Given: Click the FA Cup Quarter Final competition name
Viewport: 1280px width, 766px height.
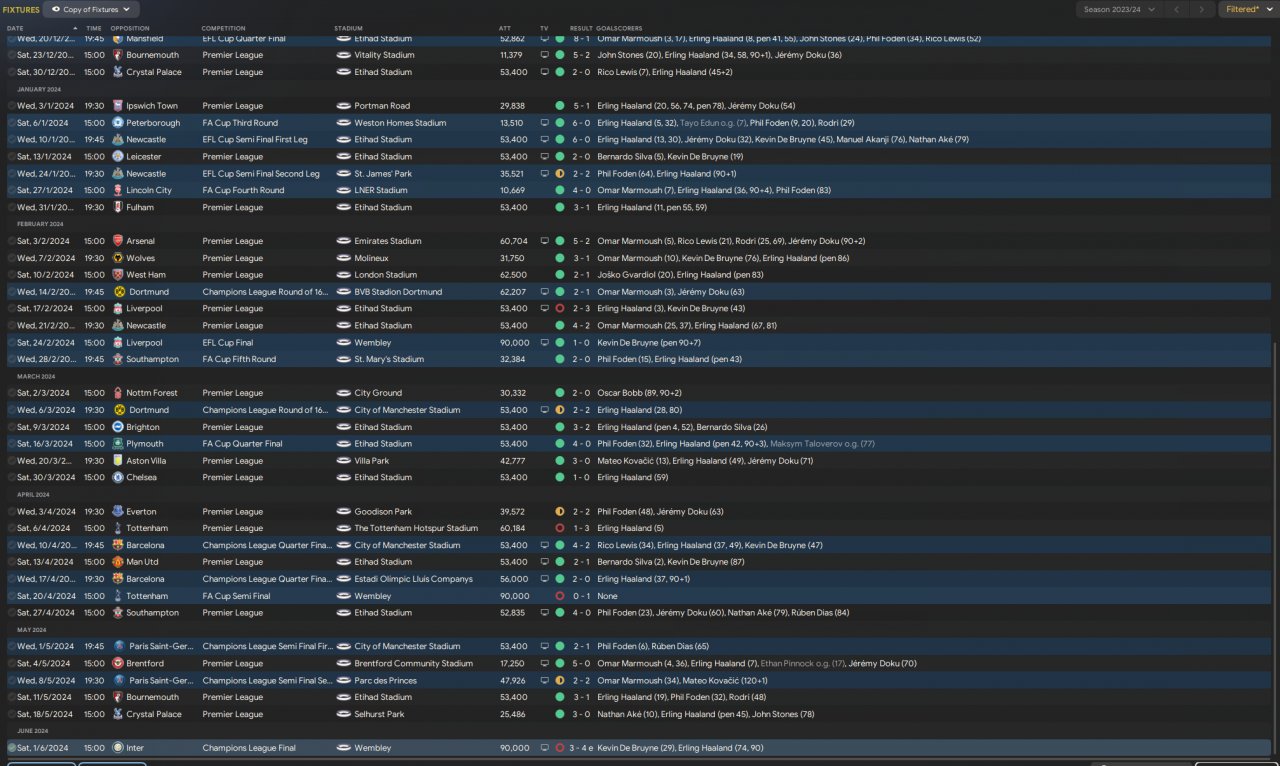Looking at the screenshot, I should coord(242,444).
